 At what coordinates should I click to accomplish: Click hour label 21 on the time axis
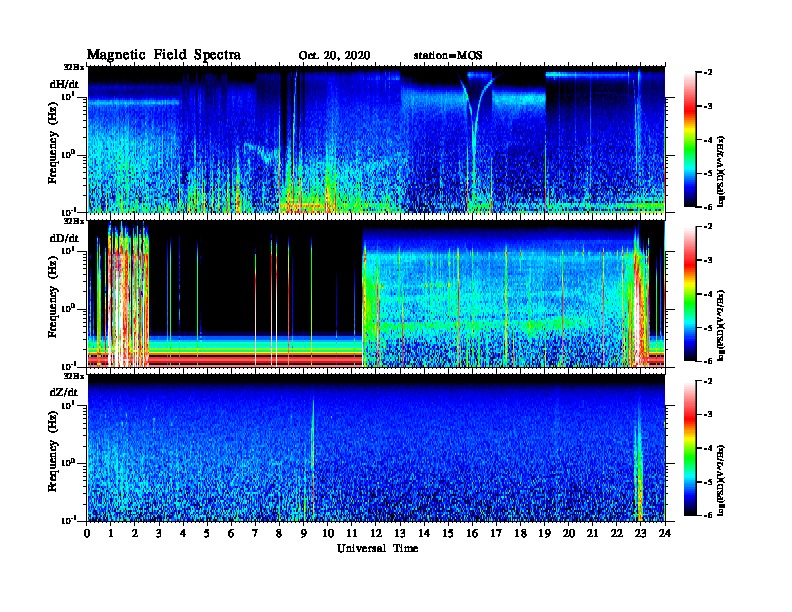click(592, 533)
